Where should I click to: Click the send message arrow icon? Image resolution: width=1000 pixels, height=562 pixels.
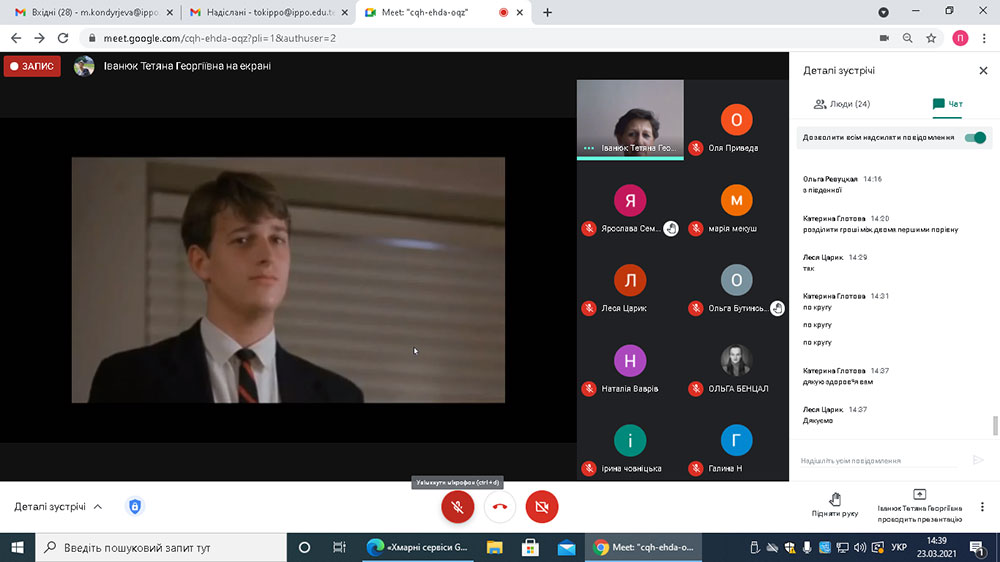coord(978,460)
